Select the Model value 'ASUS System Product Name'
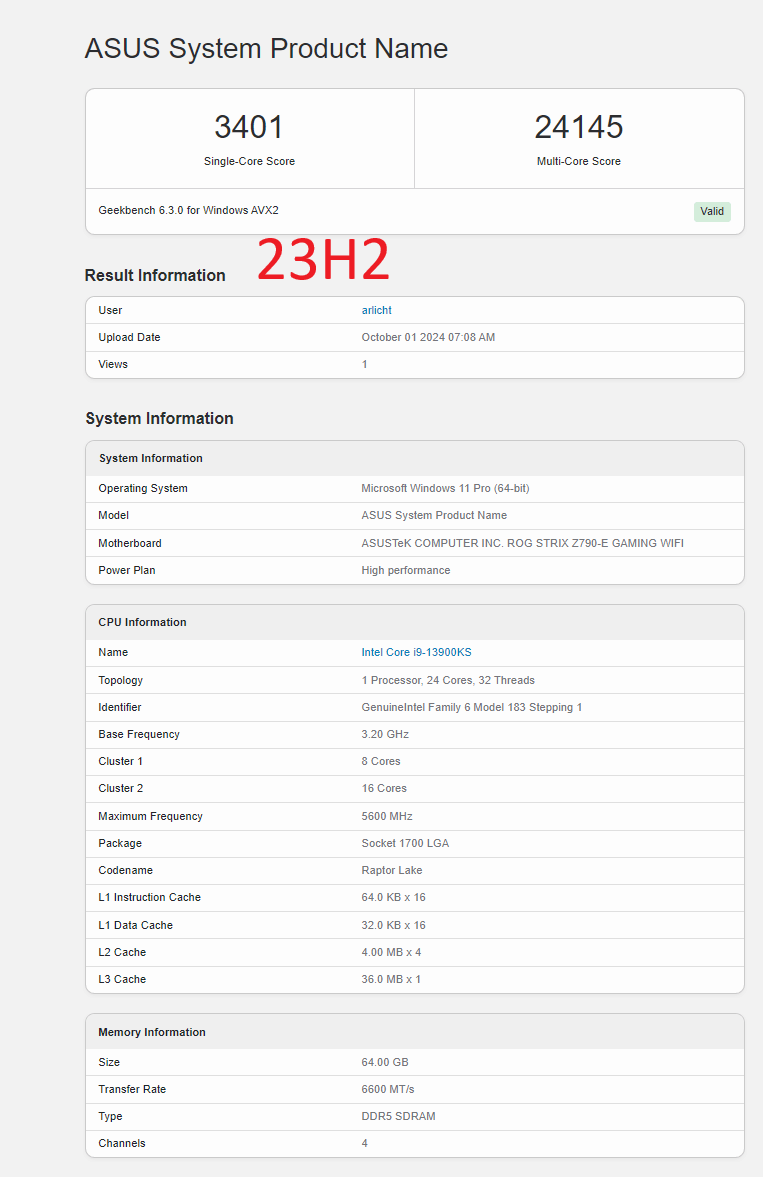 [x=434, y=515]
